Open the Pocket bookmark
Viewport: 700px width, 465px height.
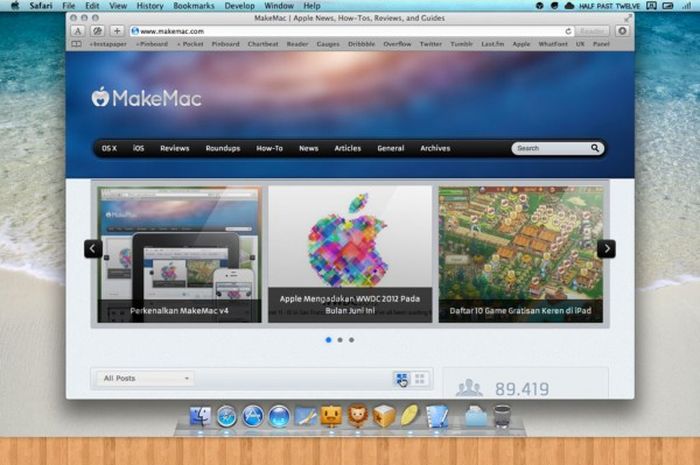click(x=190, y=44)
